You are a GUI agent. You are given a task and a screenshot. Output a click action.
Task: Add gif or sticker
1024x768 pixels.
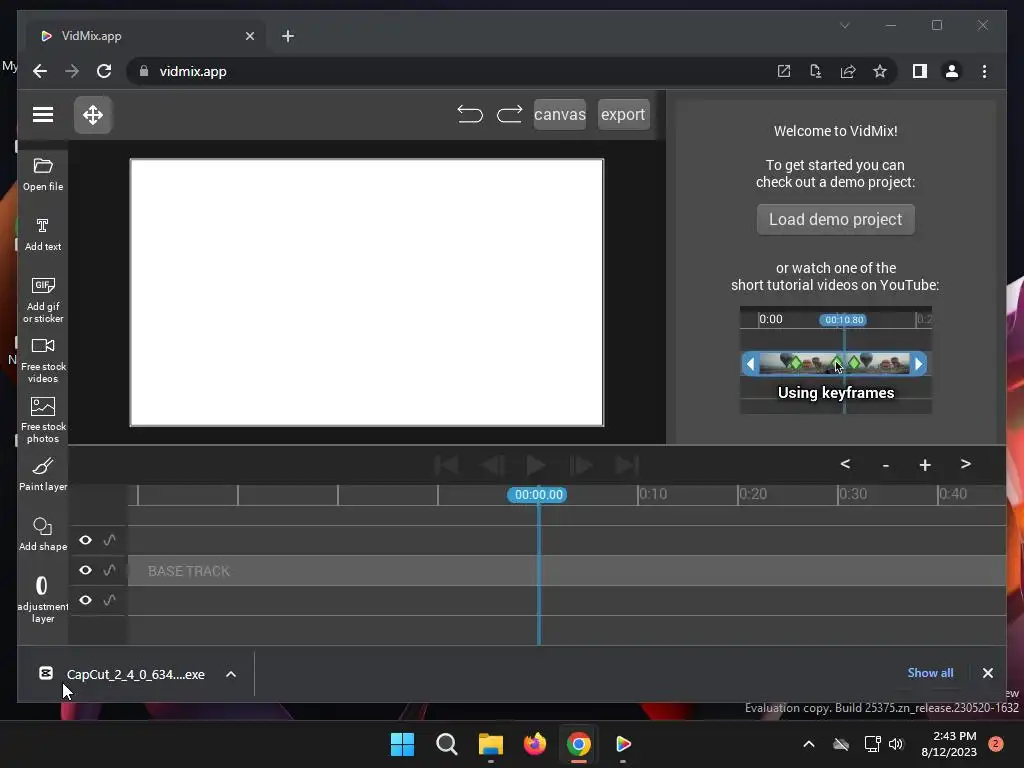43,300
